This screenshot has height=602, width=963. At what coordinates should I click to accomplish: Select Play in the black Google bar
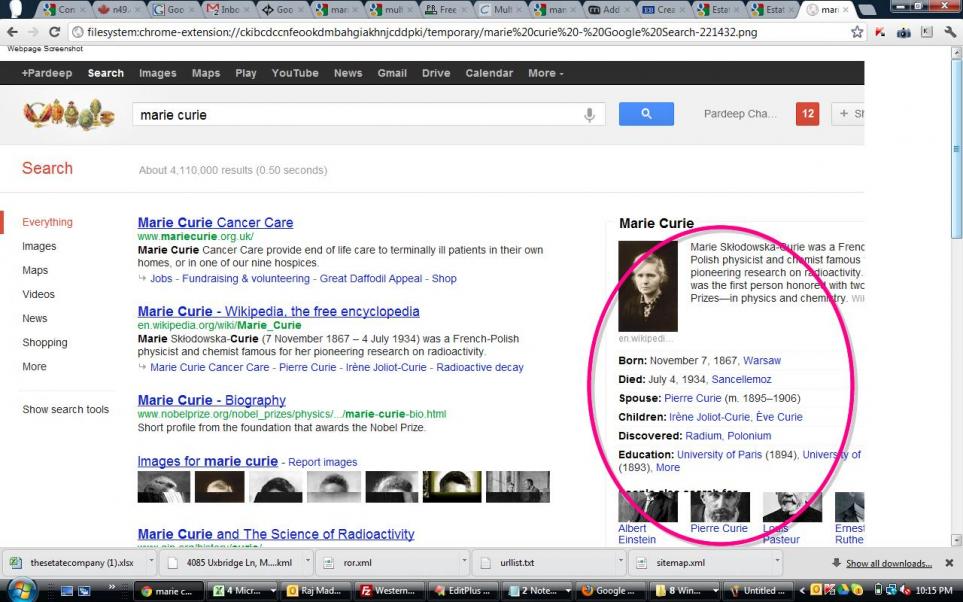pyautogui.click(x=246, y=73)
